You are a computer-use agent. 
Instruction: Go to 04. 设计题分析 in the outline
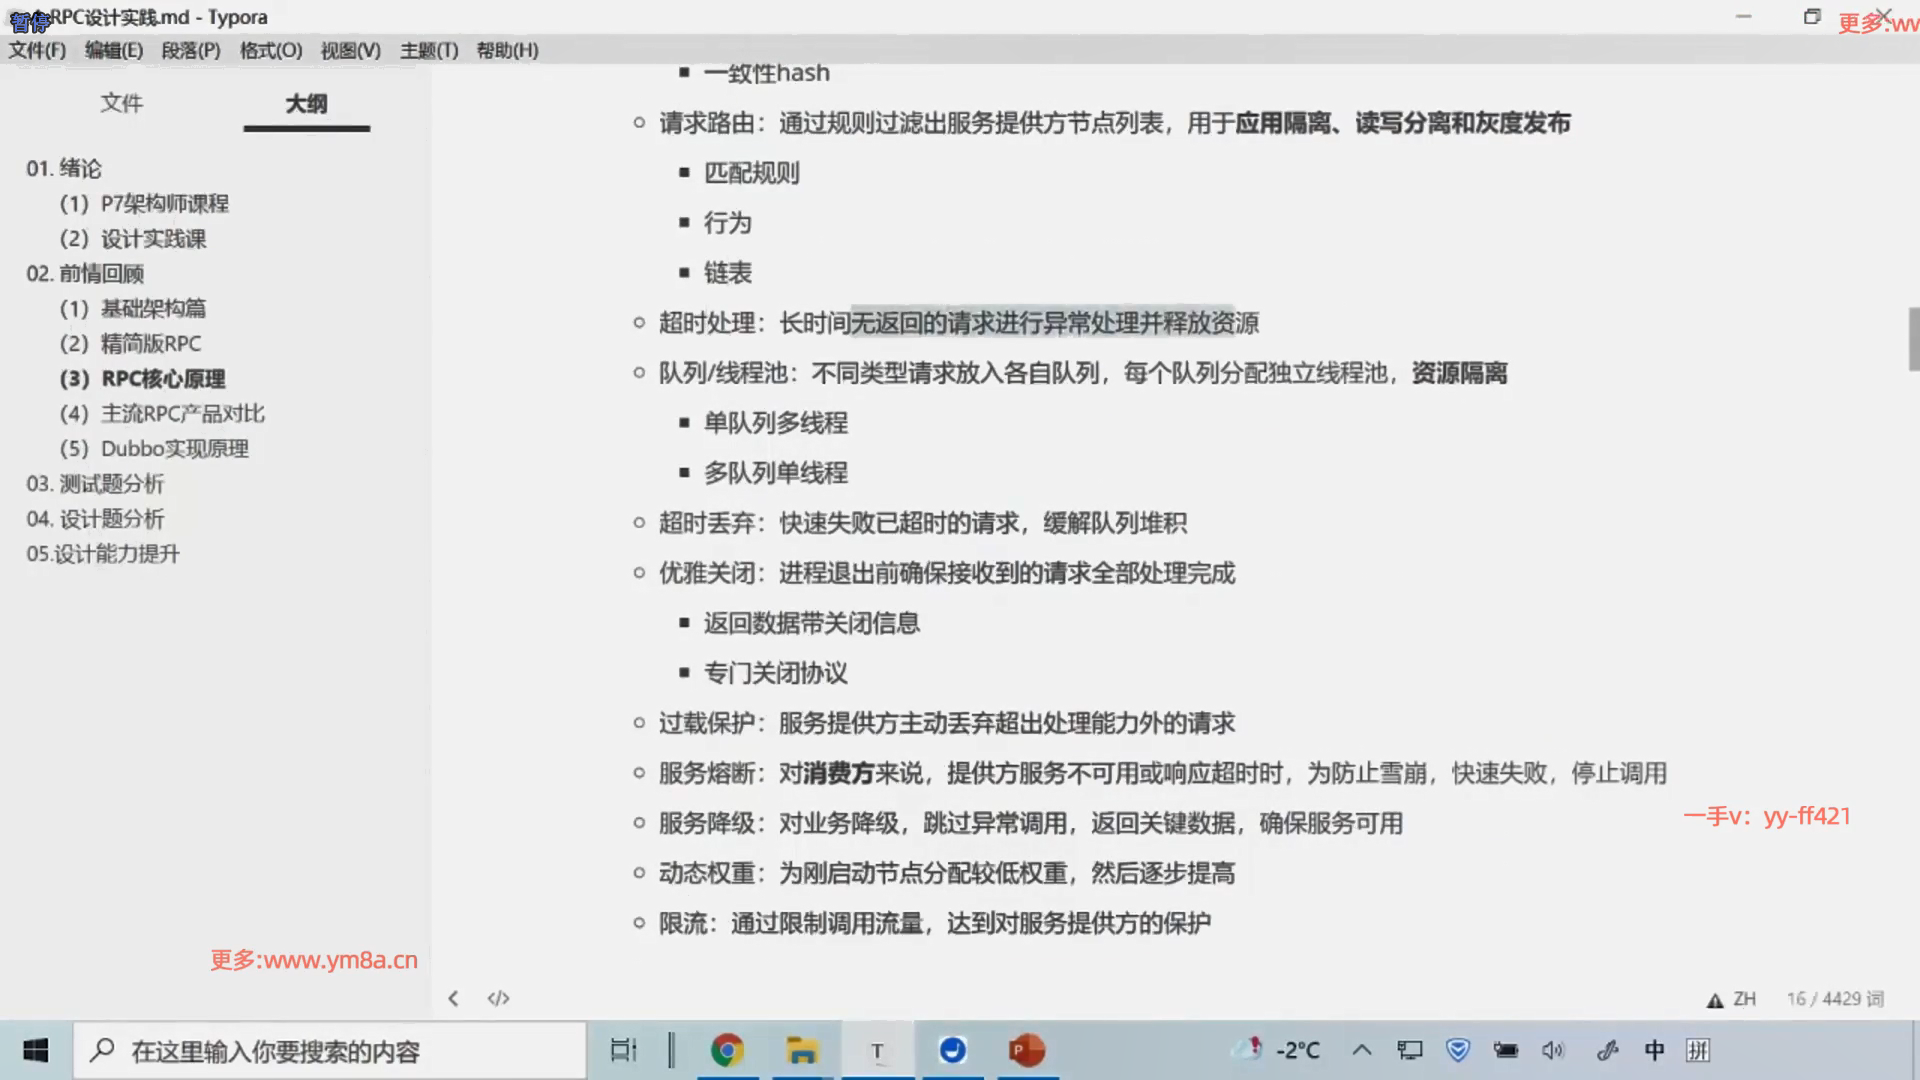click(x=95, y=519)
